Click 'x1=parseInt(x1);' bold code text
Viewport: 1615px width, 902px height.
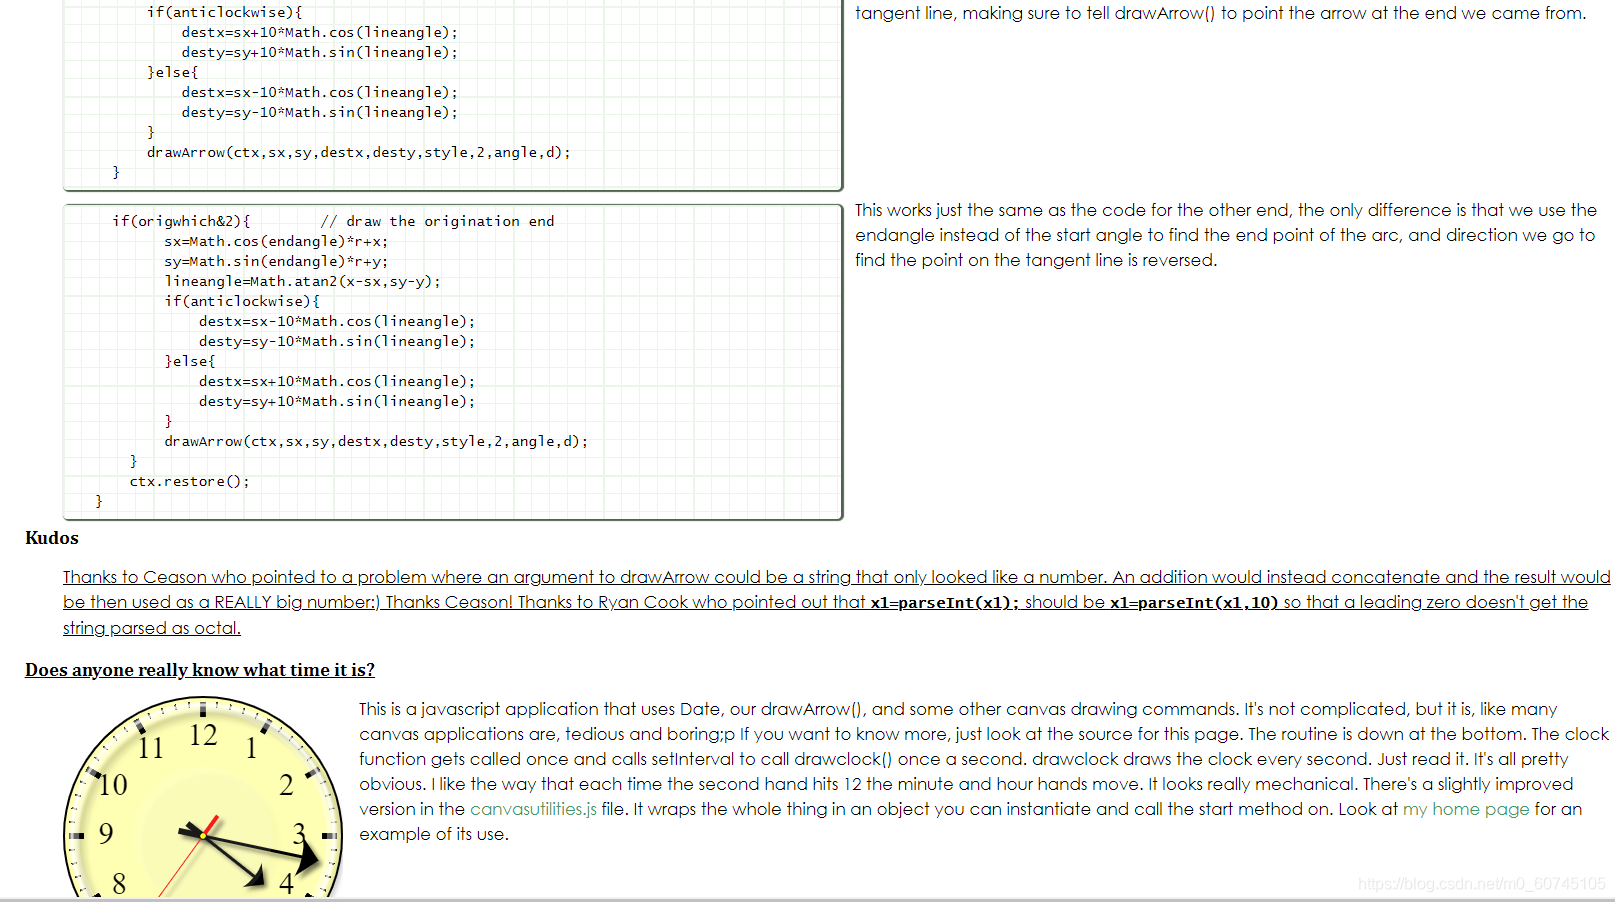click(945, 602)
